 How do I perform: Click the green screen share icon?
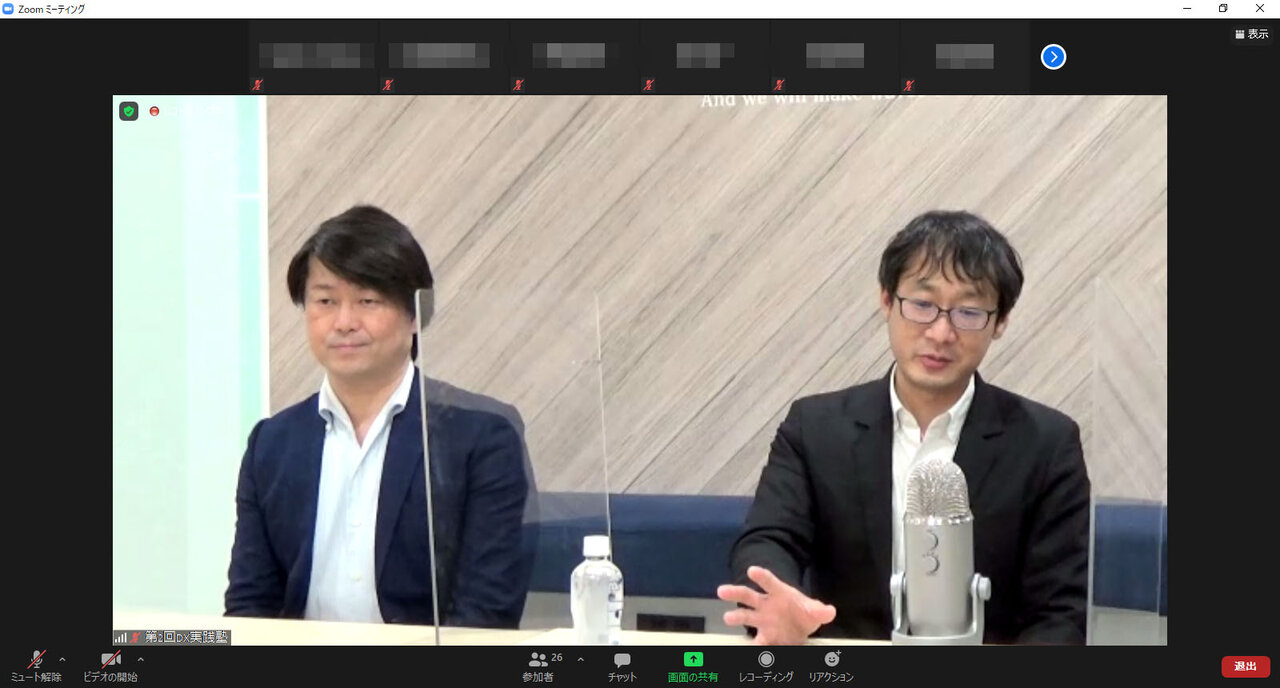[x=693, y=660]
